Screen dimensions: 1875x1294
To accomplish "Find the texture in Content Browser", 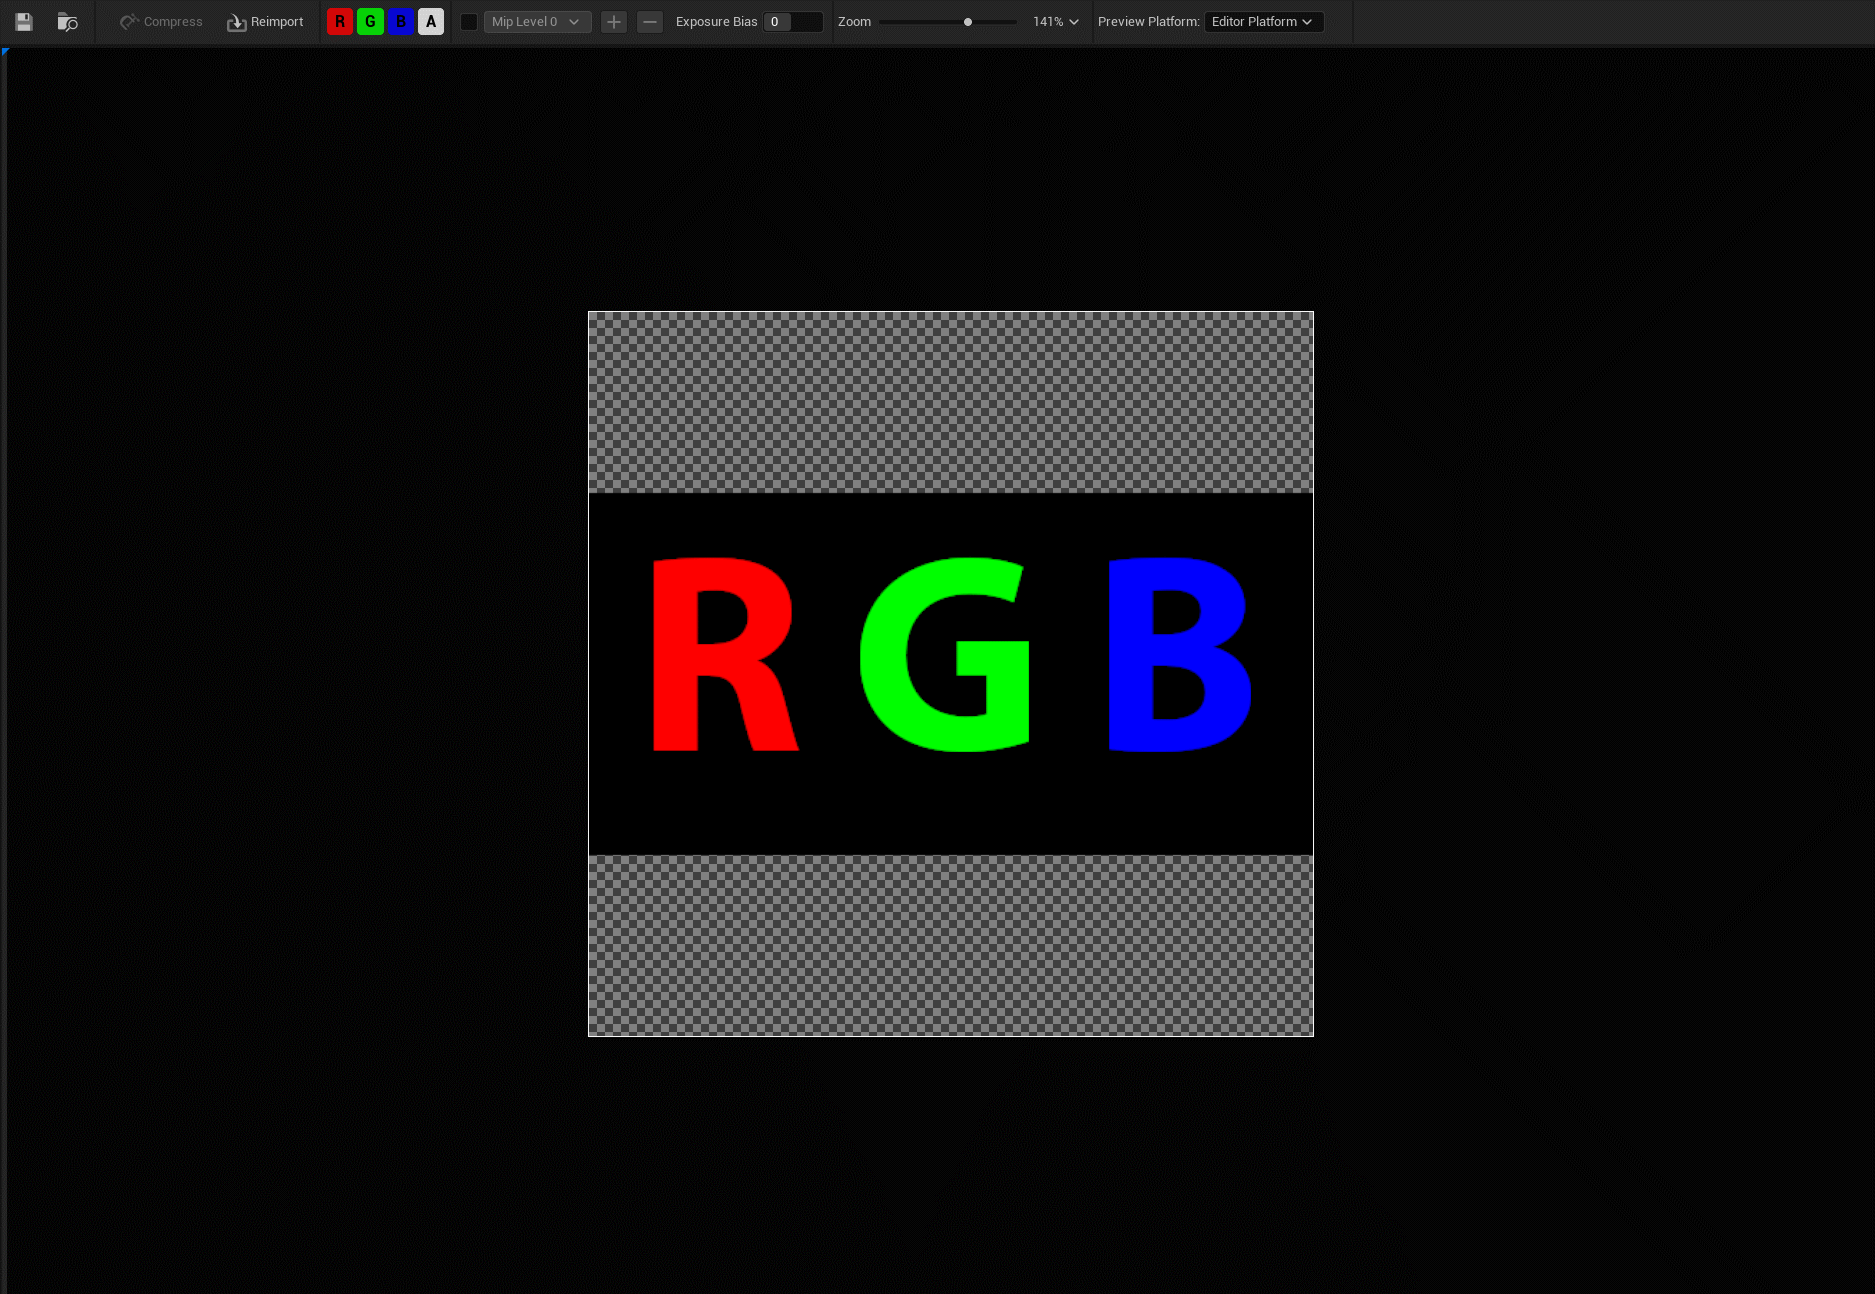I will (x=67, y=21).
